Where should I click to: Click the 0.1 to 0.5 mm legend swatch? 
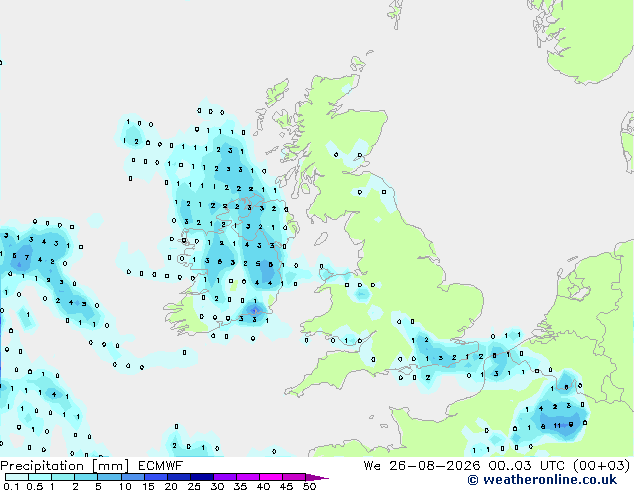17,477
